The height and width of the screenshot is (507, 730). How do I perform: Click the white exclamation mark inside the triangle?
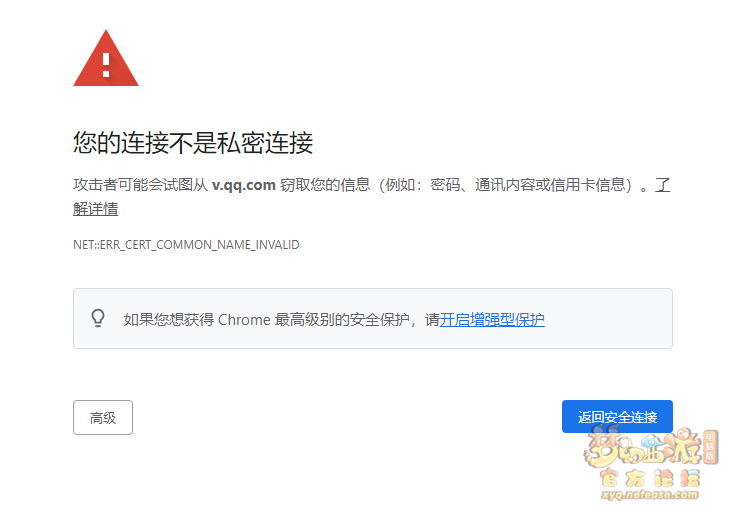pos(106,65)
